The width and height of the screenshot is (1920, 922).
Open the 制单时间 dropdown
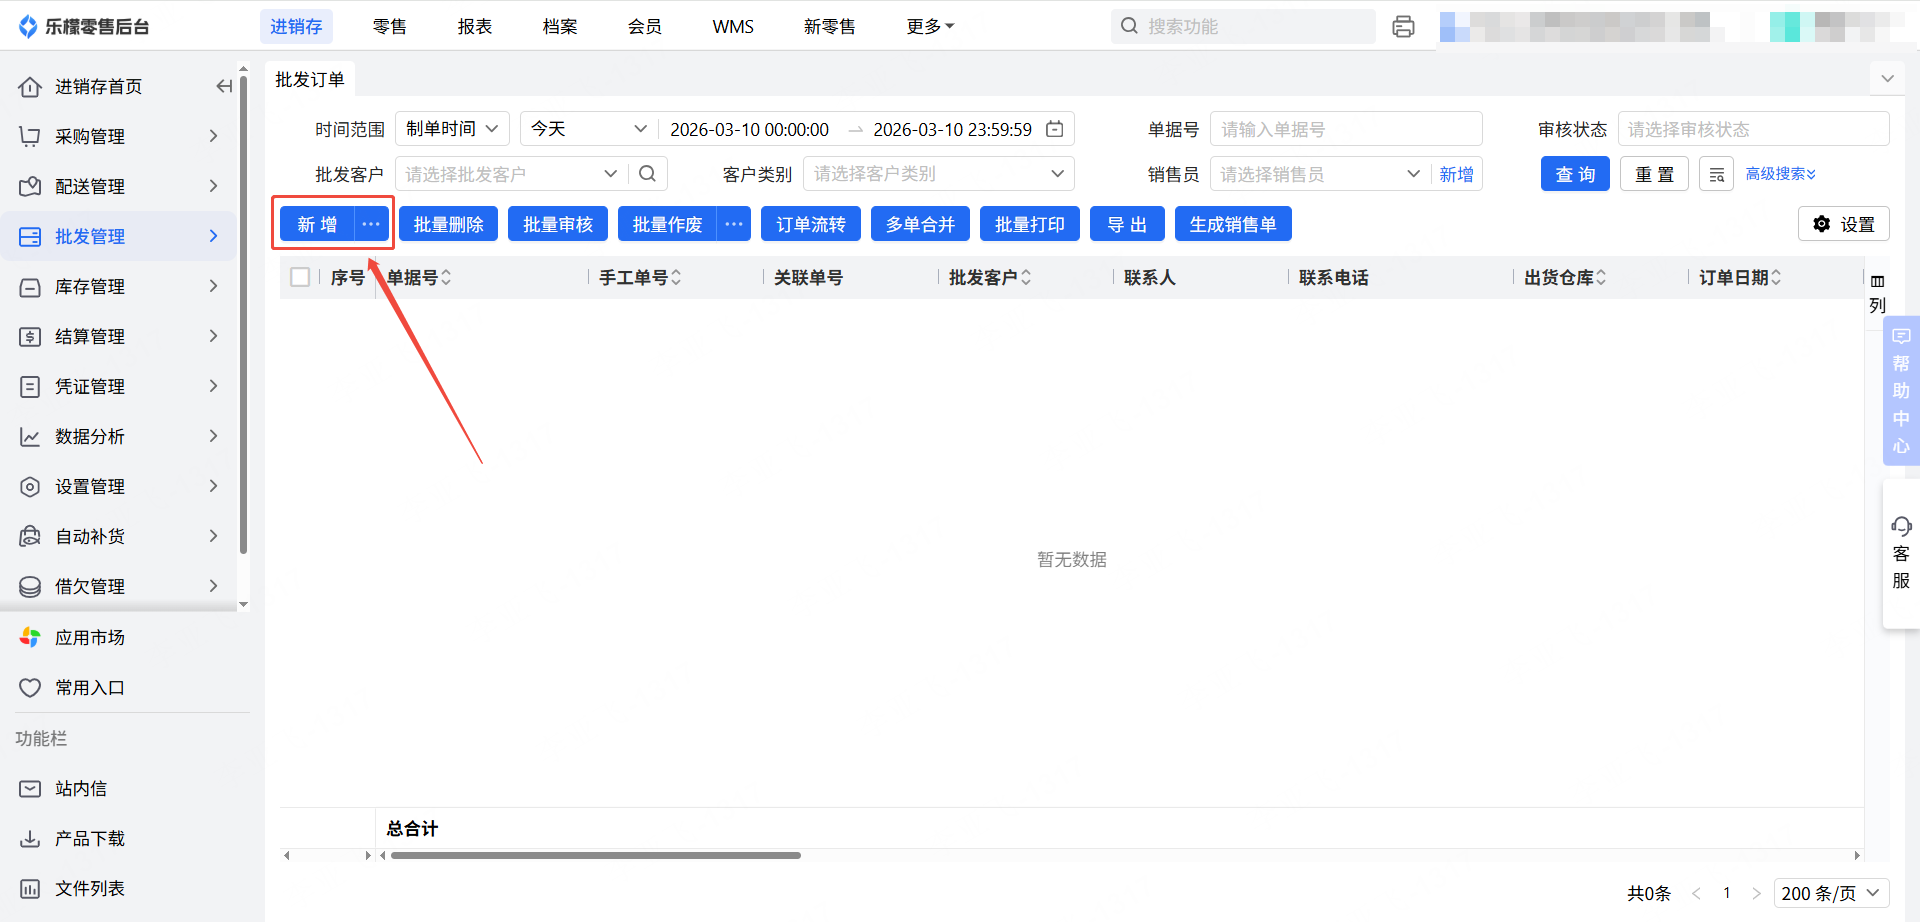coord(452,129)
